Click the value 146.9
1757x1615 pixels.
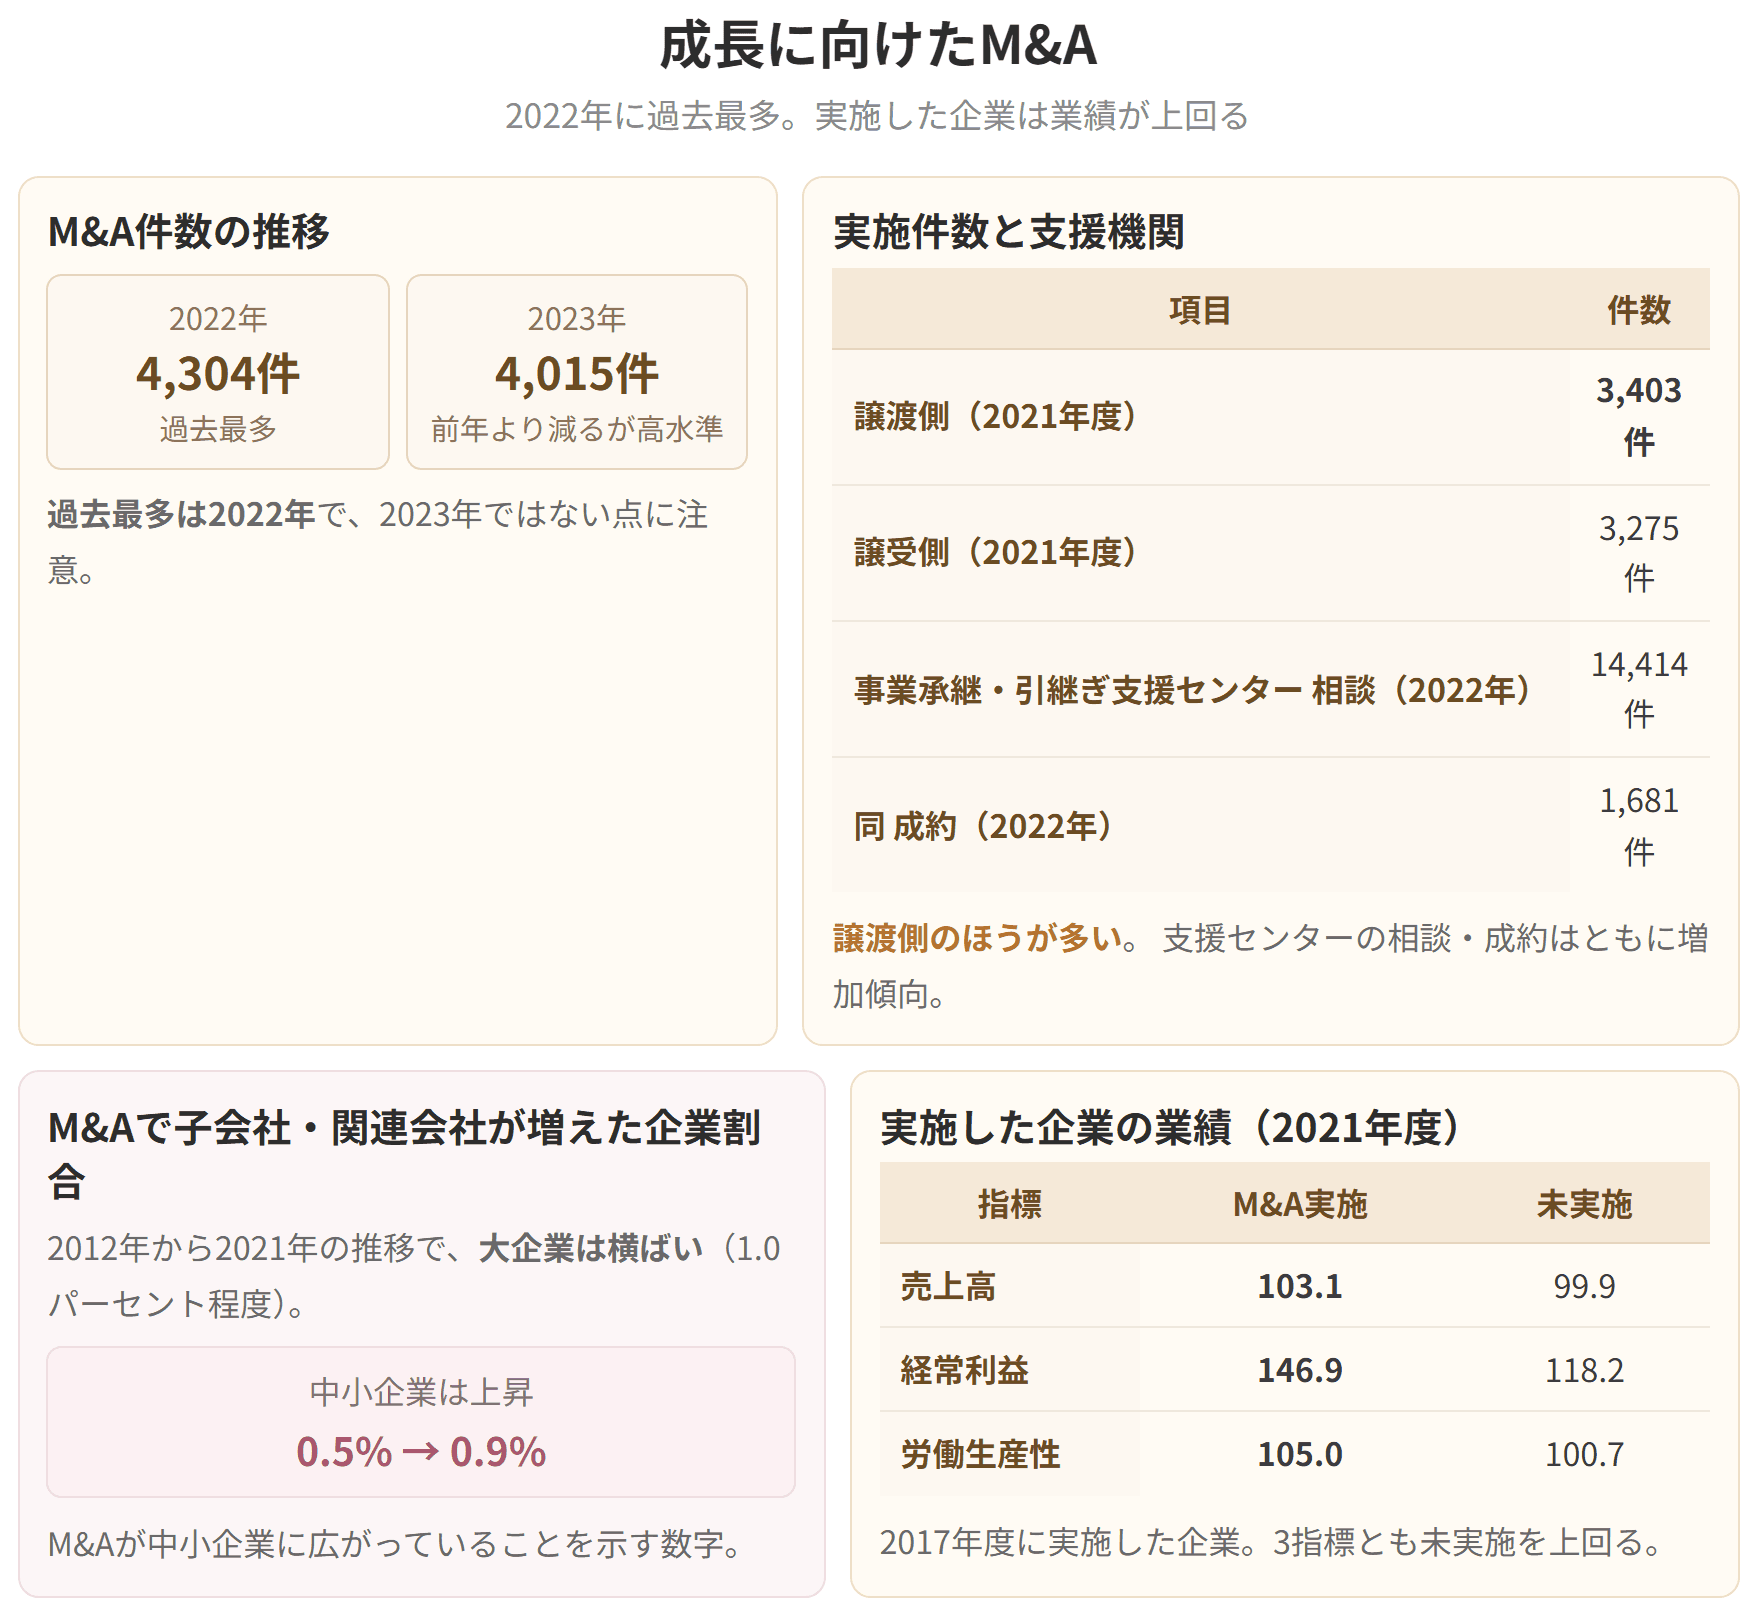1300,1370
